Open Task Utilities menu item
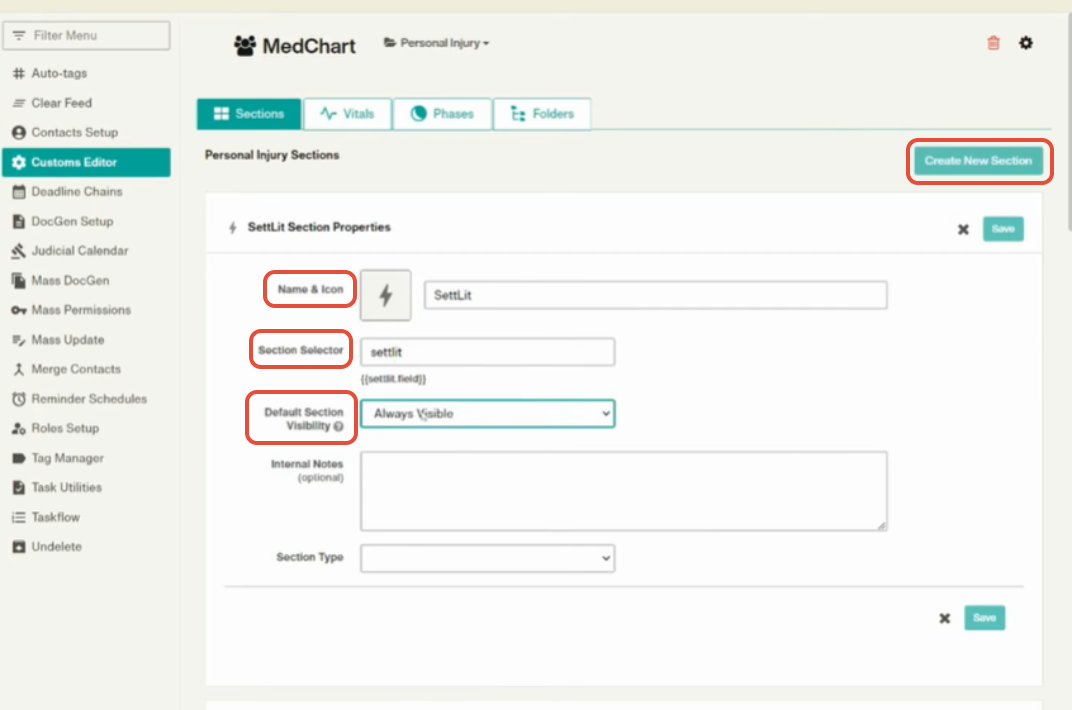 pos(86,488)
